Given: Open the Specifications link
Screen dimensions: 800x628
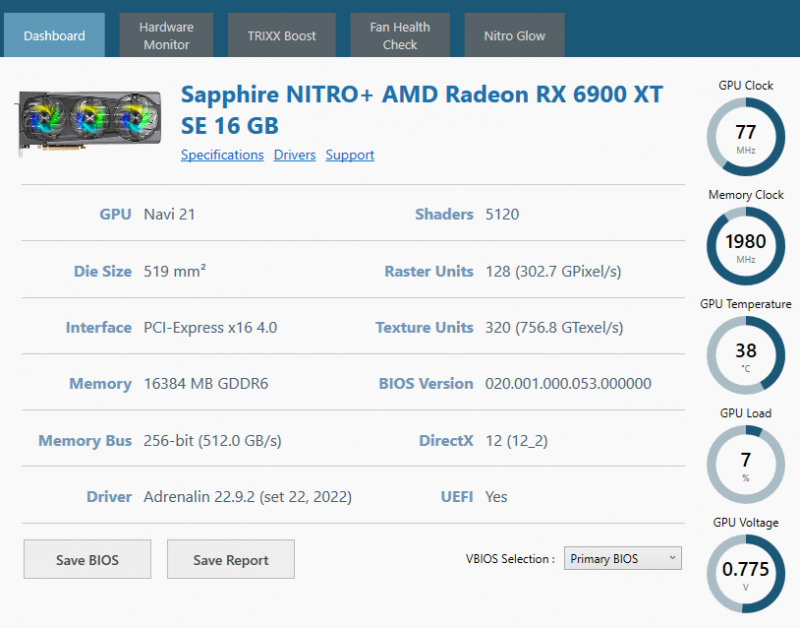Looking at the screenshot, I should tap(222, 155).
